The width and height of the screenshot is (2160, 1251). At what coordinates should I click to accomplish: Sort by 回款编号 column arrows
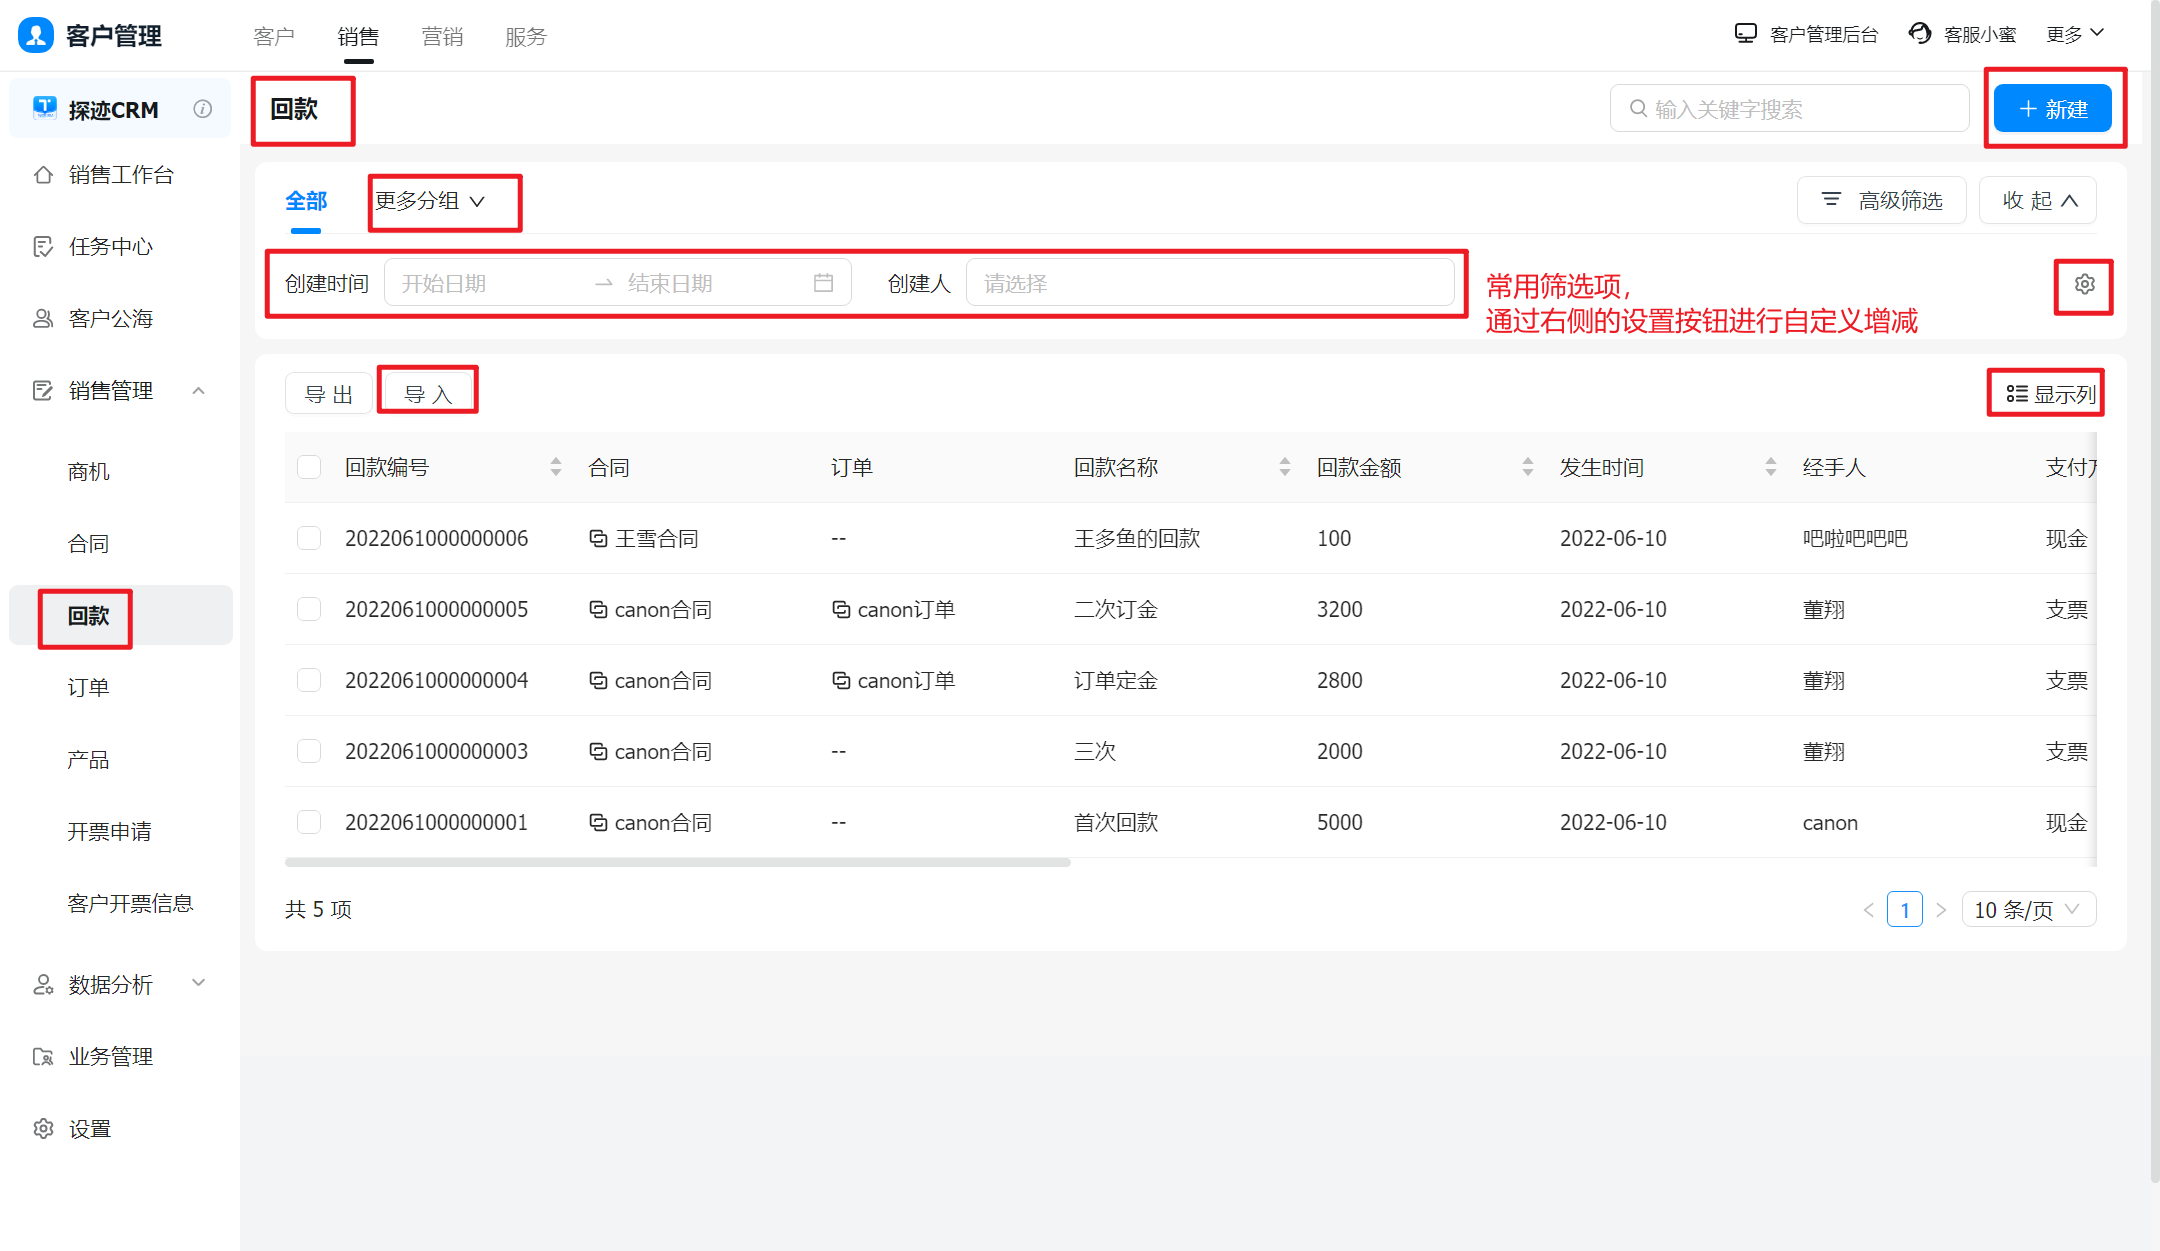[556, 467]
